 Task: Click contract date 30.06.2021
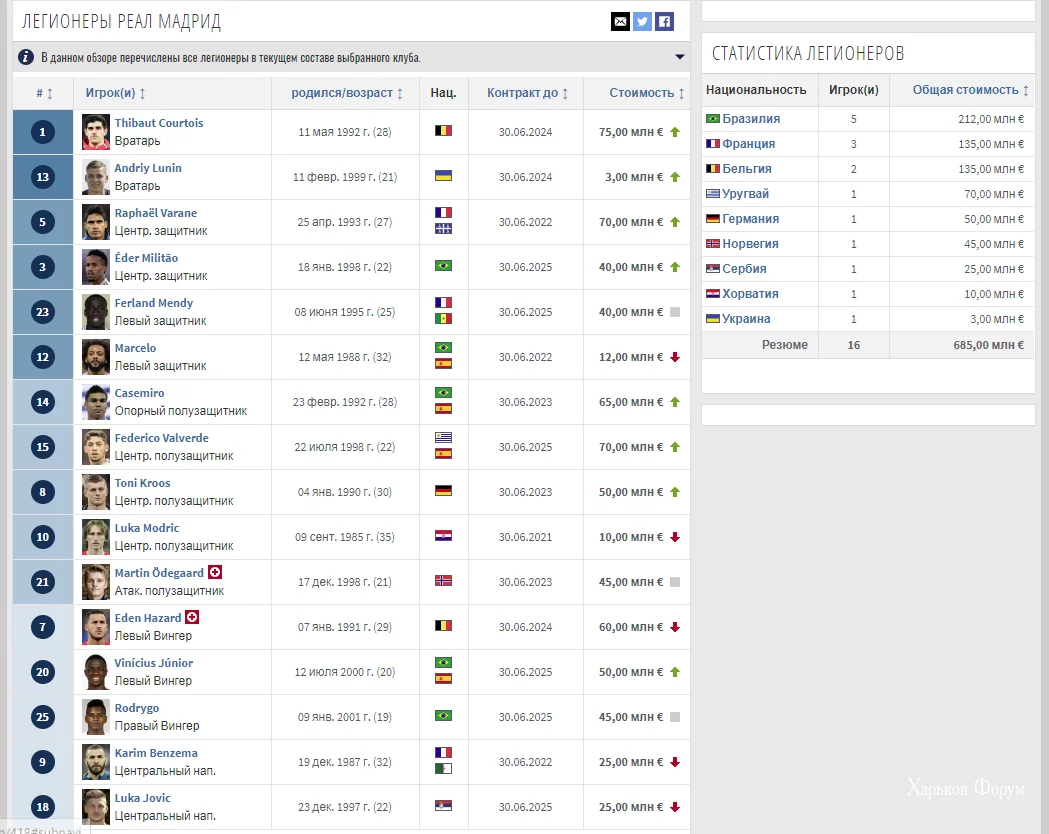click(525, 537)
